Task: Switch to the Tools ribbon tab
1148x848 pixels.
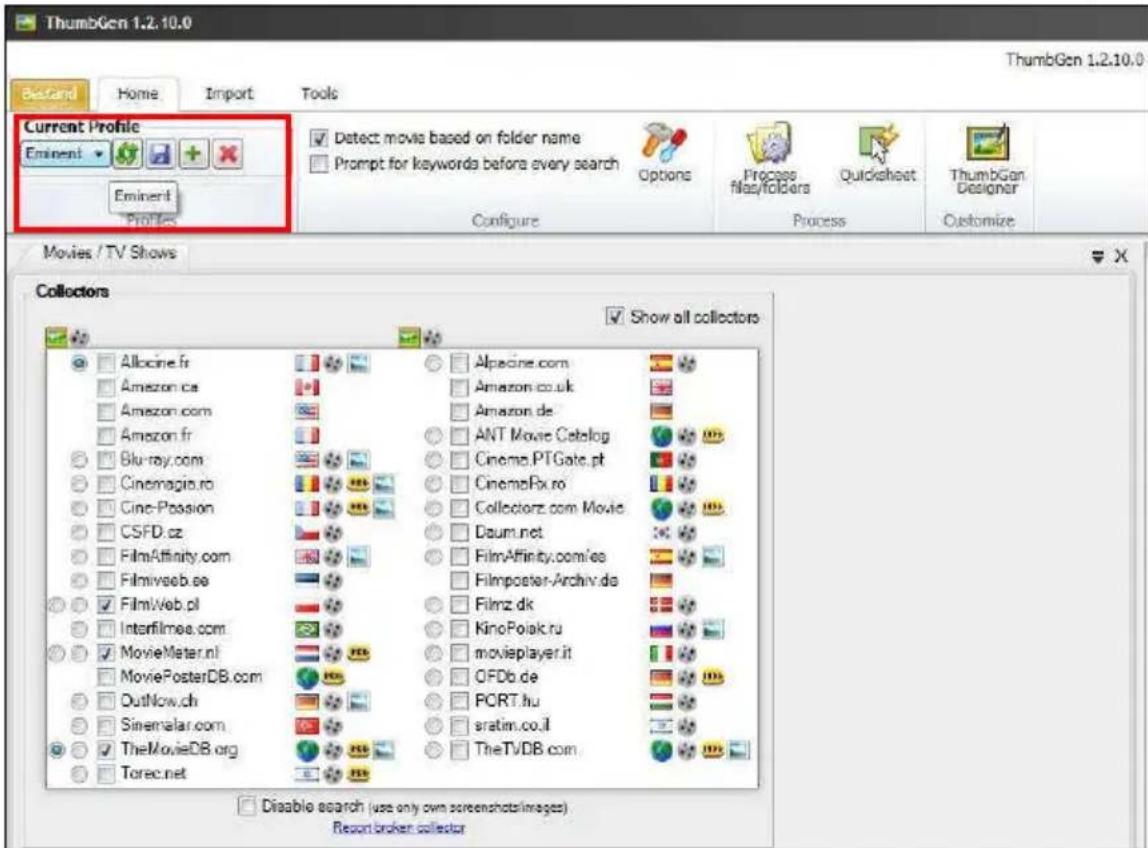Action: pyautogui.click(x=319, y=94)
